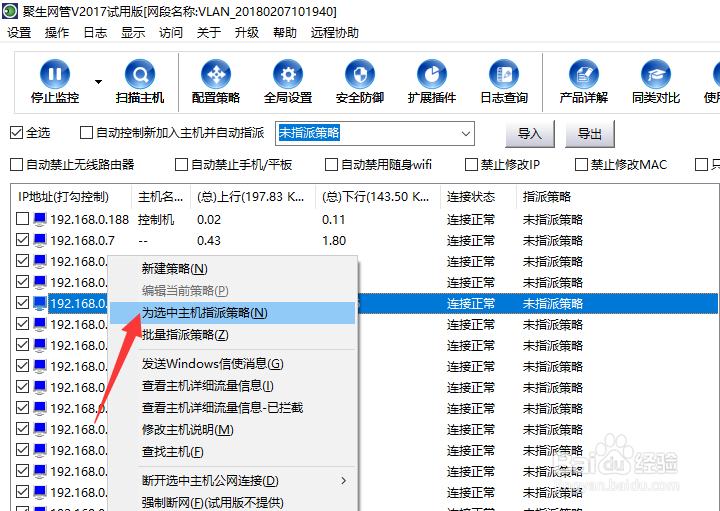Select host name 控制机 cell
Image resolution: width=720 pixels, height=511 pixels.
coord(156,219)
